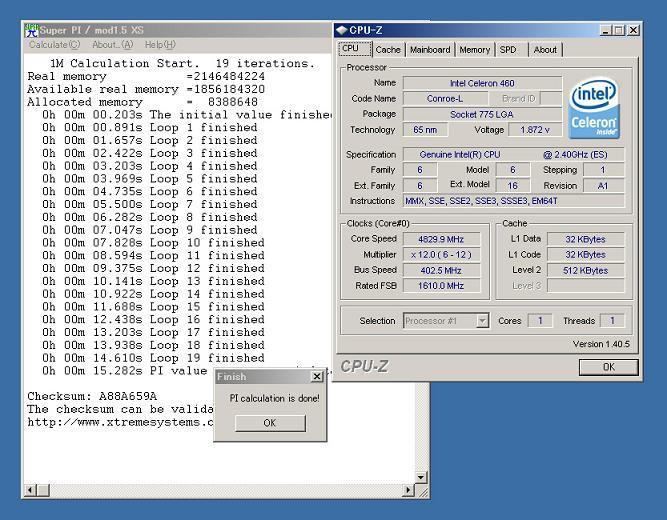Click the '15.282s PI value' line
Screen dimensions: 667x520
point(124,371)
